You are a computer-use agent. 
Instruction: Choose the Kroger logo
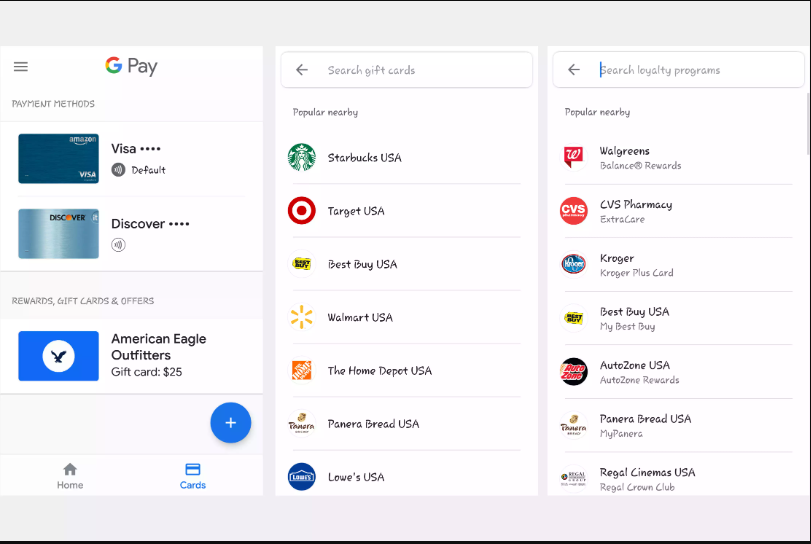574,264
